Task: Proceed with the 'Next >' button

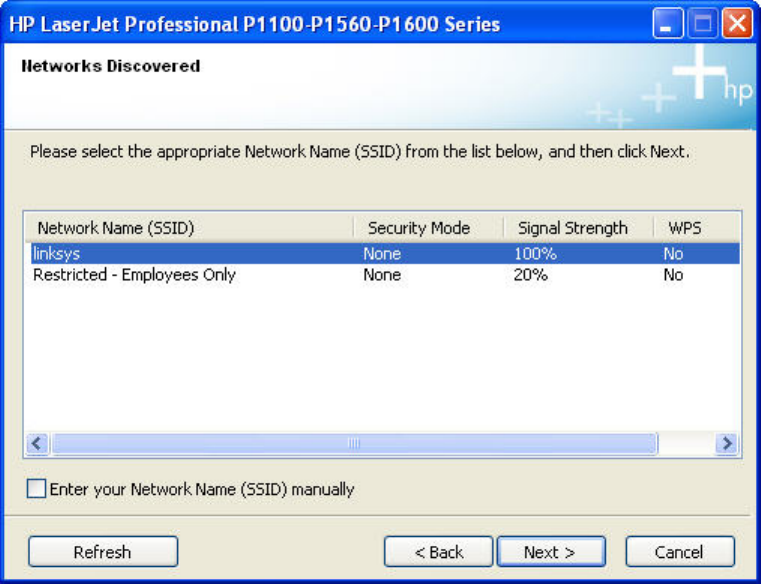Action: point(551,551)
